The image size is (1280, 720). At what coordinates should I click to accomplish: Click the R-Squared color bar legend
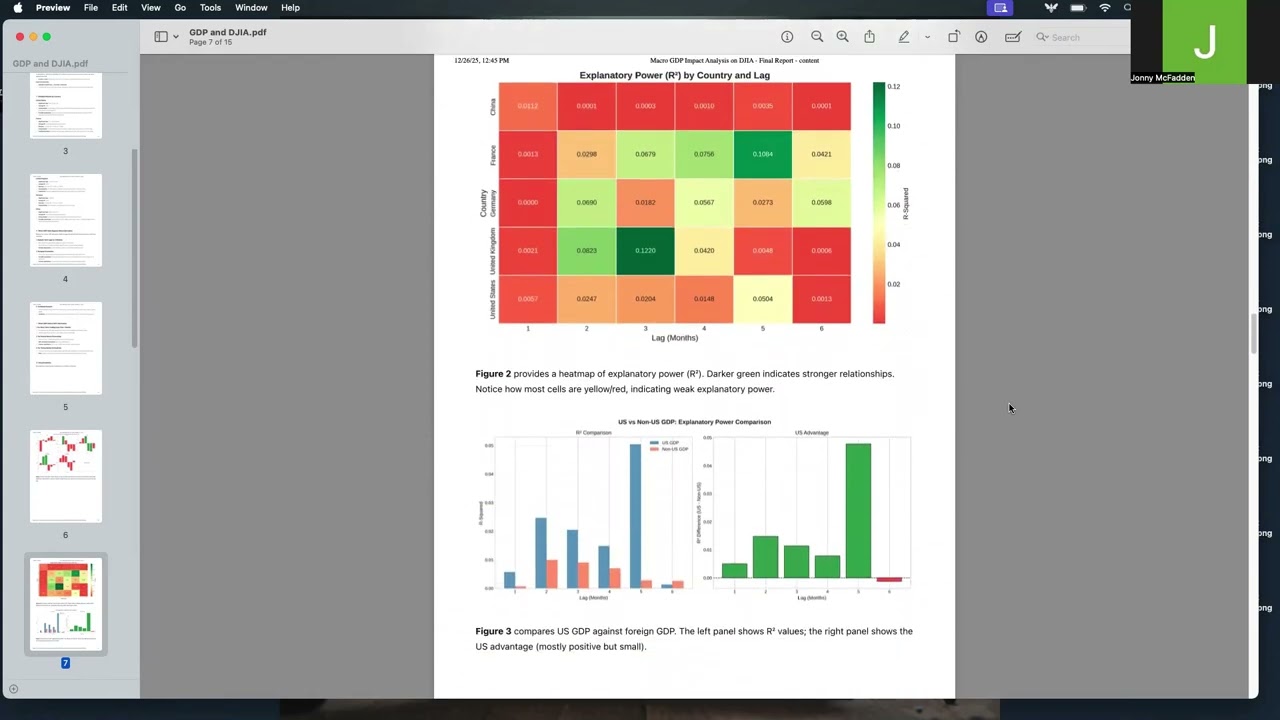coord(879,203)
